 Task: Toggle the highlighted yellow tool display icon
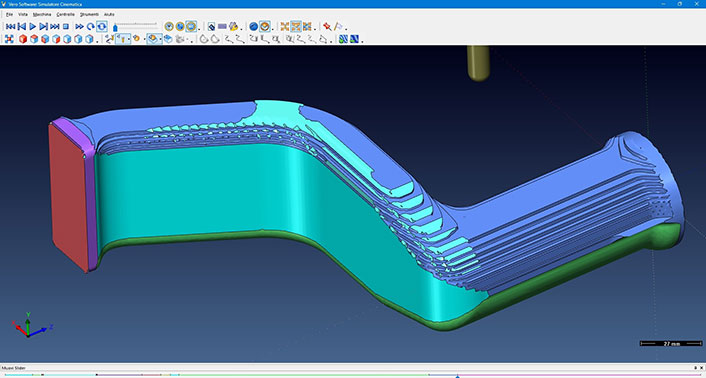(x=121, y=39)
